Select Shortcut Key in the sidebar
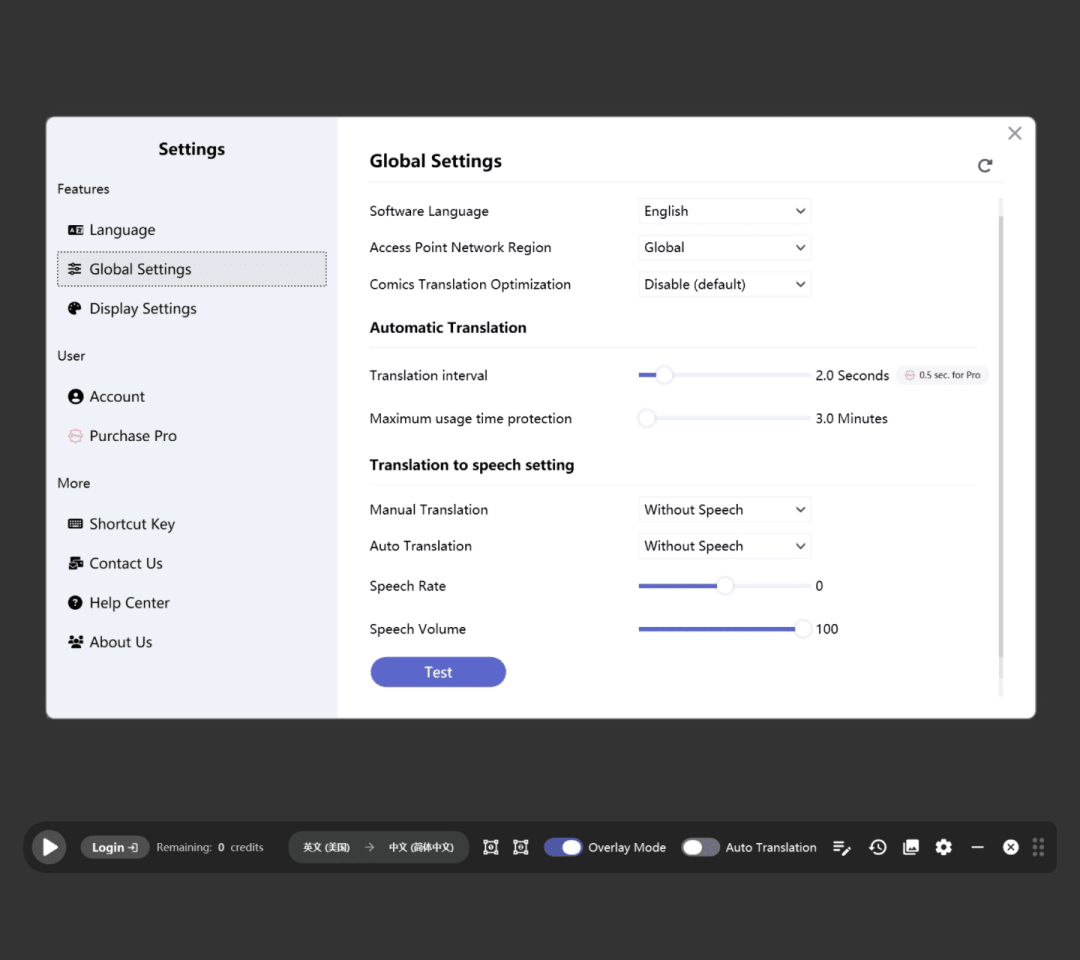 [132, 524]
